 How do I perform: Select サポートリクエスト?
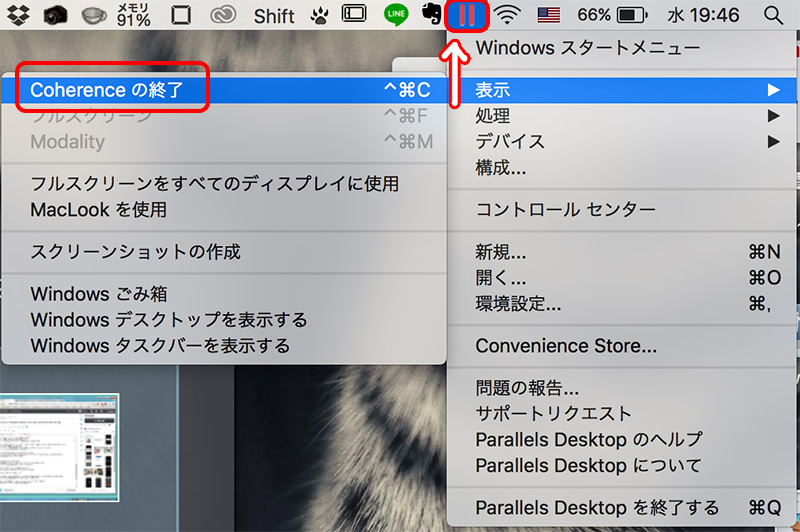pos(622,414)
